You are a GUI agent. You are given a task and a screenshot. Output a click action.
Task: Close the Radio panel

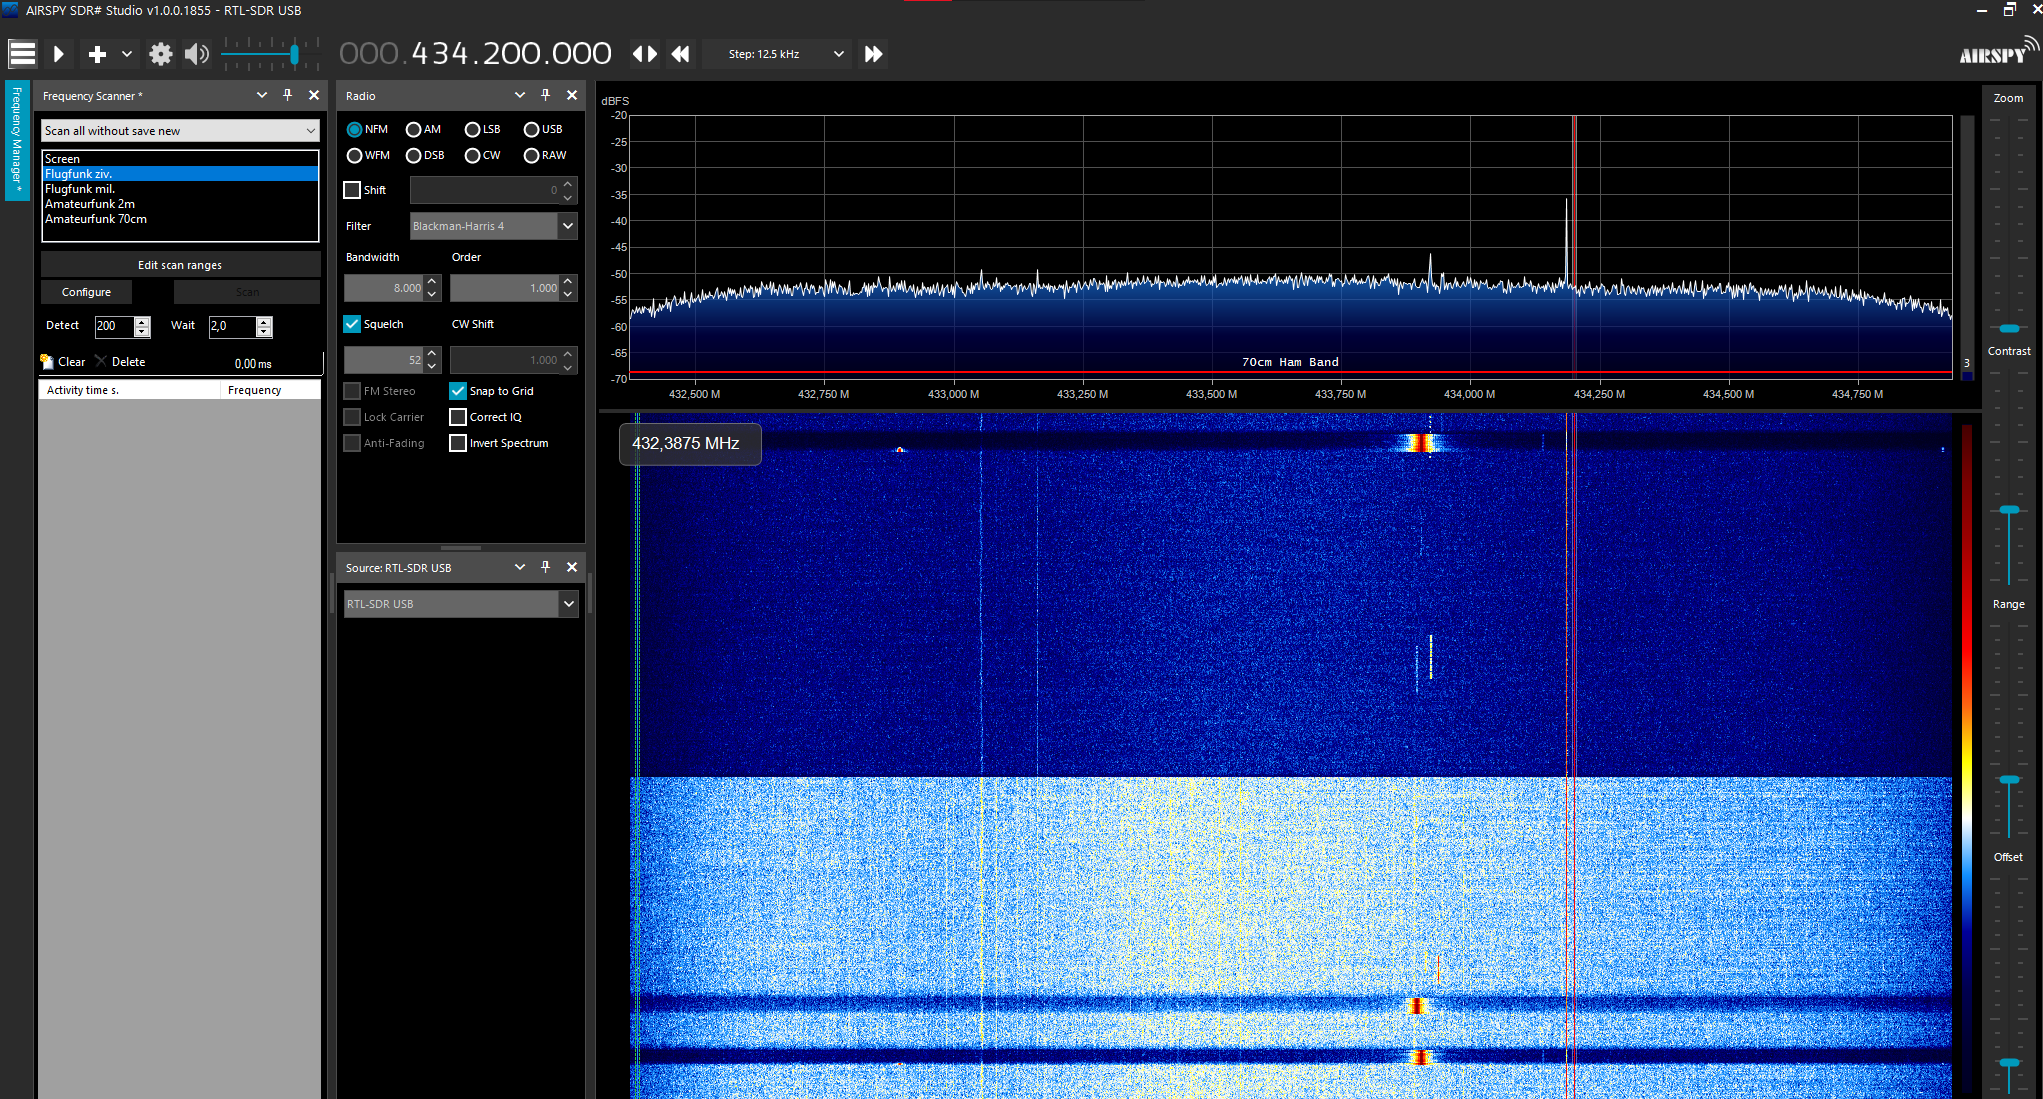click(x=572, y=95)
